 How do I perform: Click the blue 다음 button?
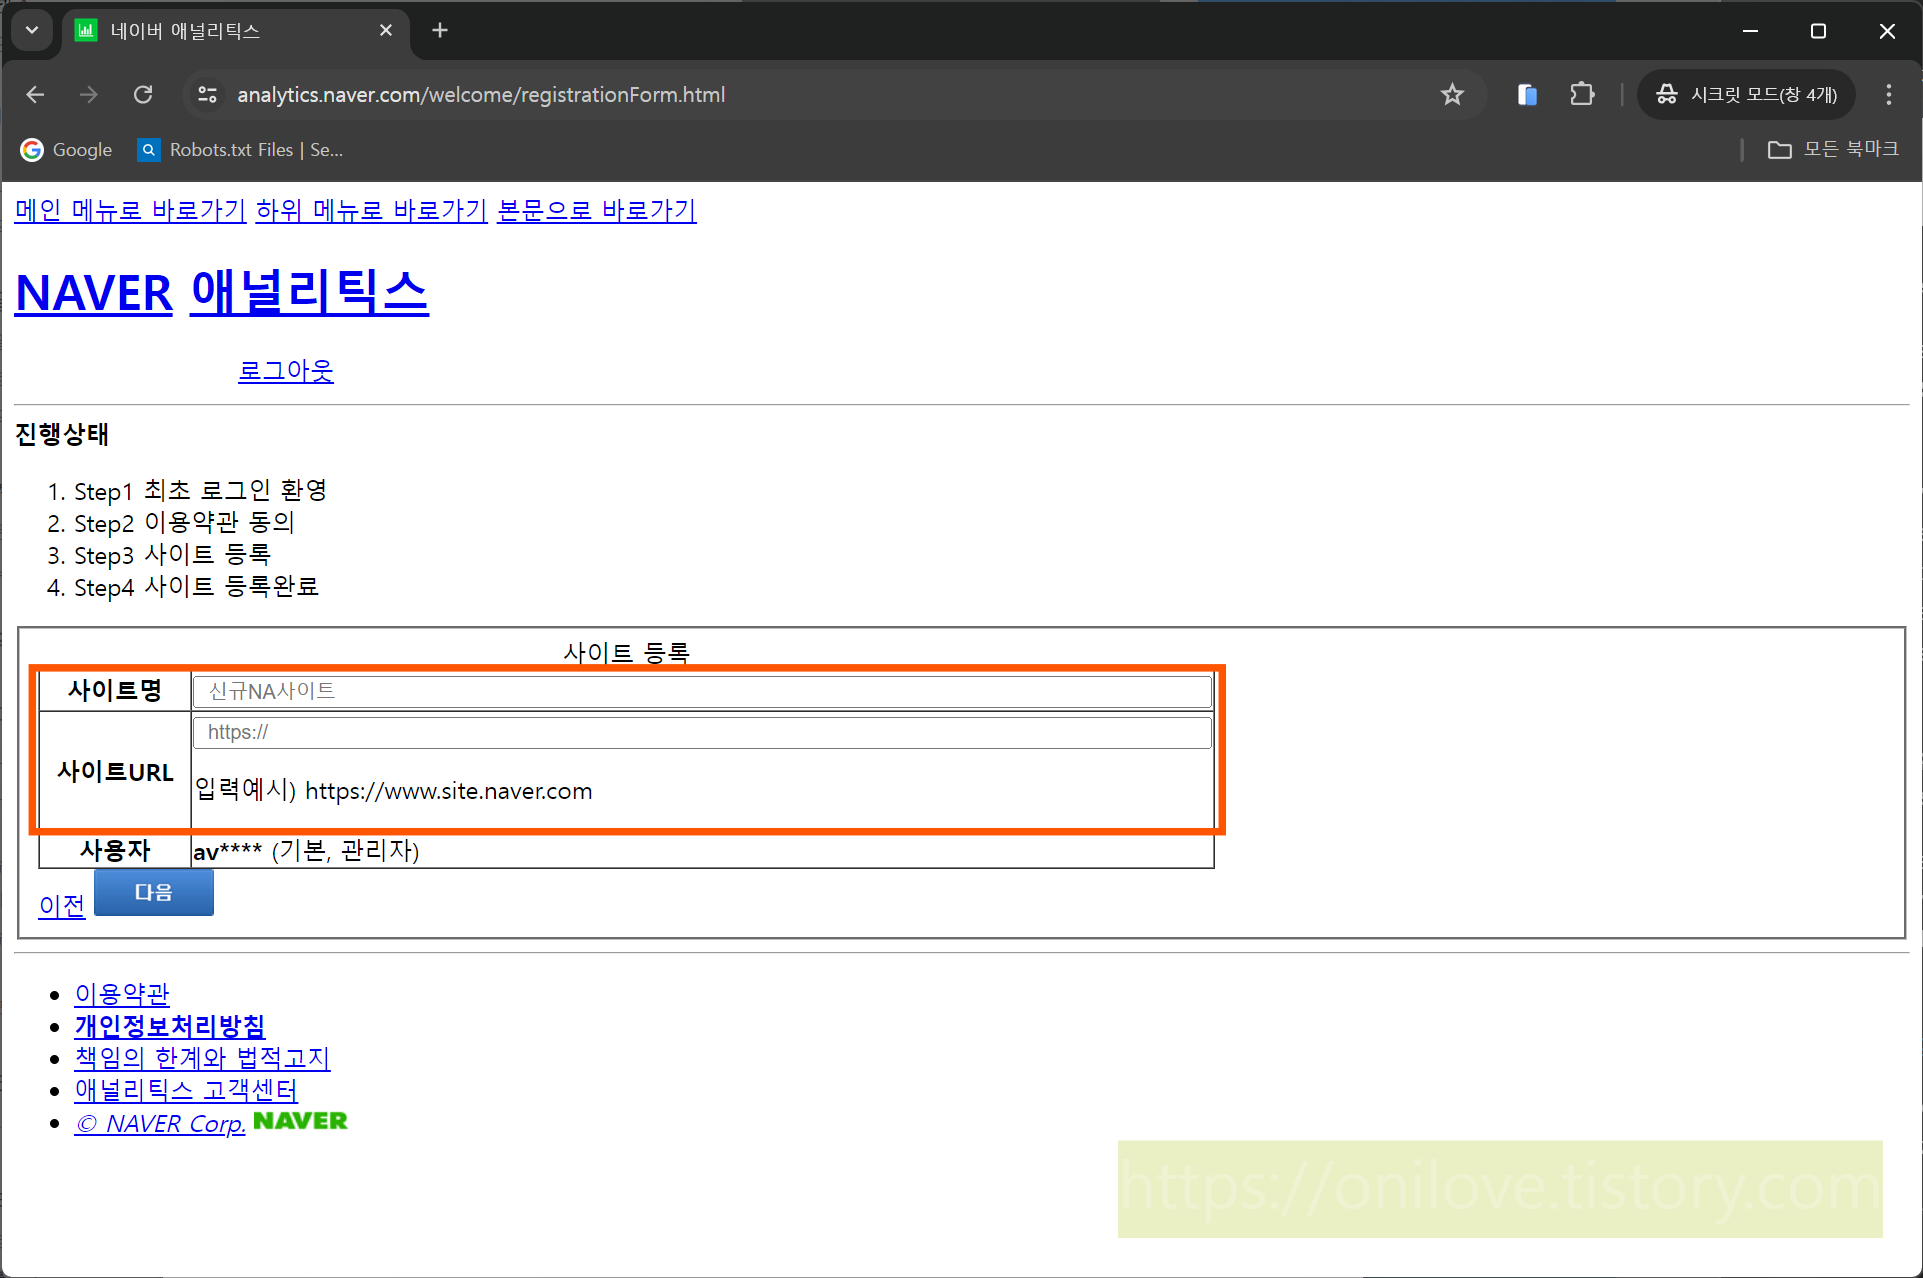[154, 892]
